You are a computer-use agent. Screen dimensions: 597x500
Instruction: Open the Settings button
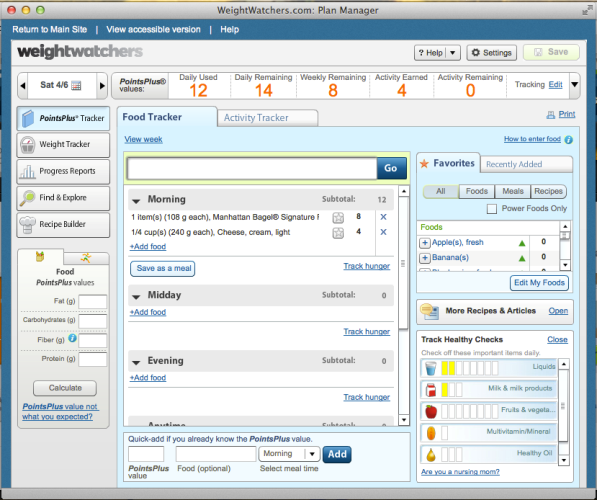492,53
